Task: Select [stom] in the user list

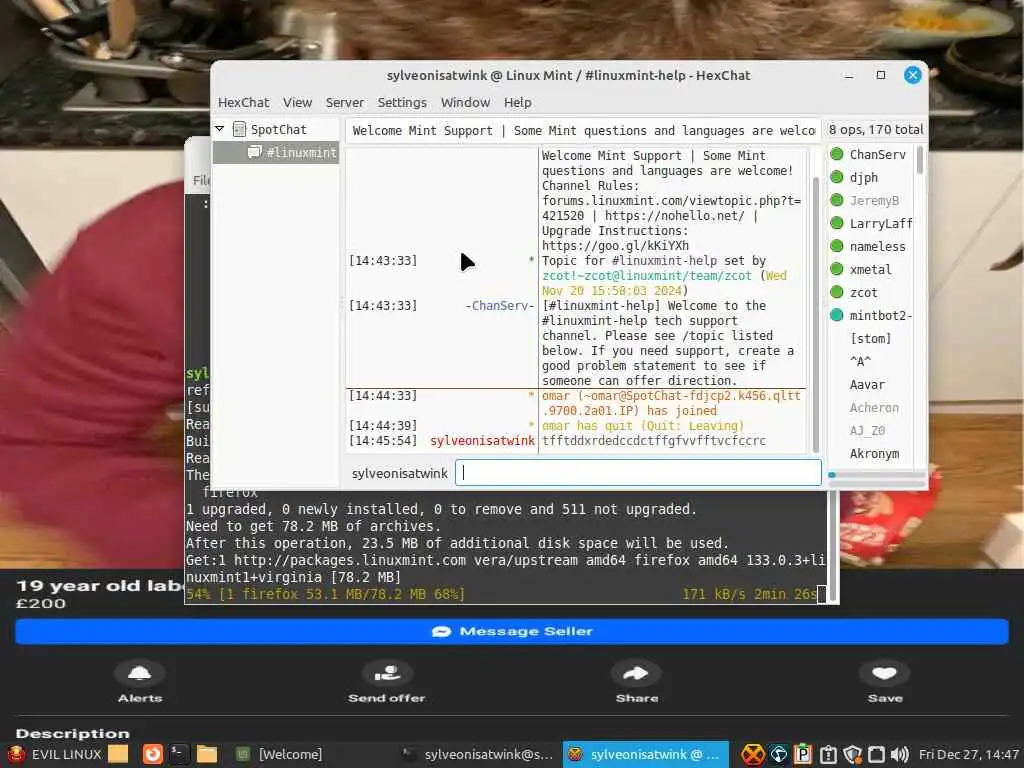Action: 870,338
